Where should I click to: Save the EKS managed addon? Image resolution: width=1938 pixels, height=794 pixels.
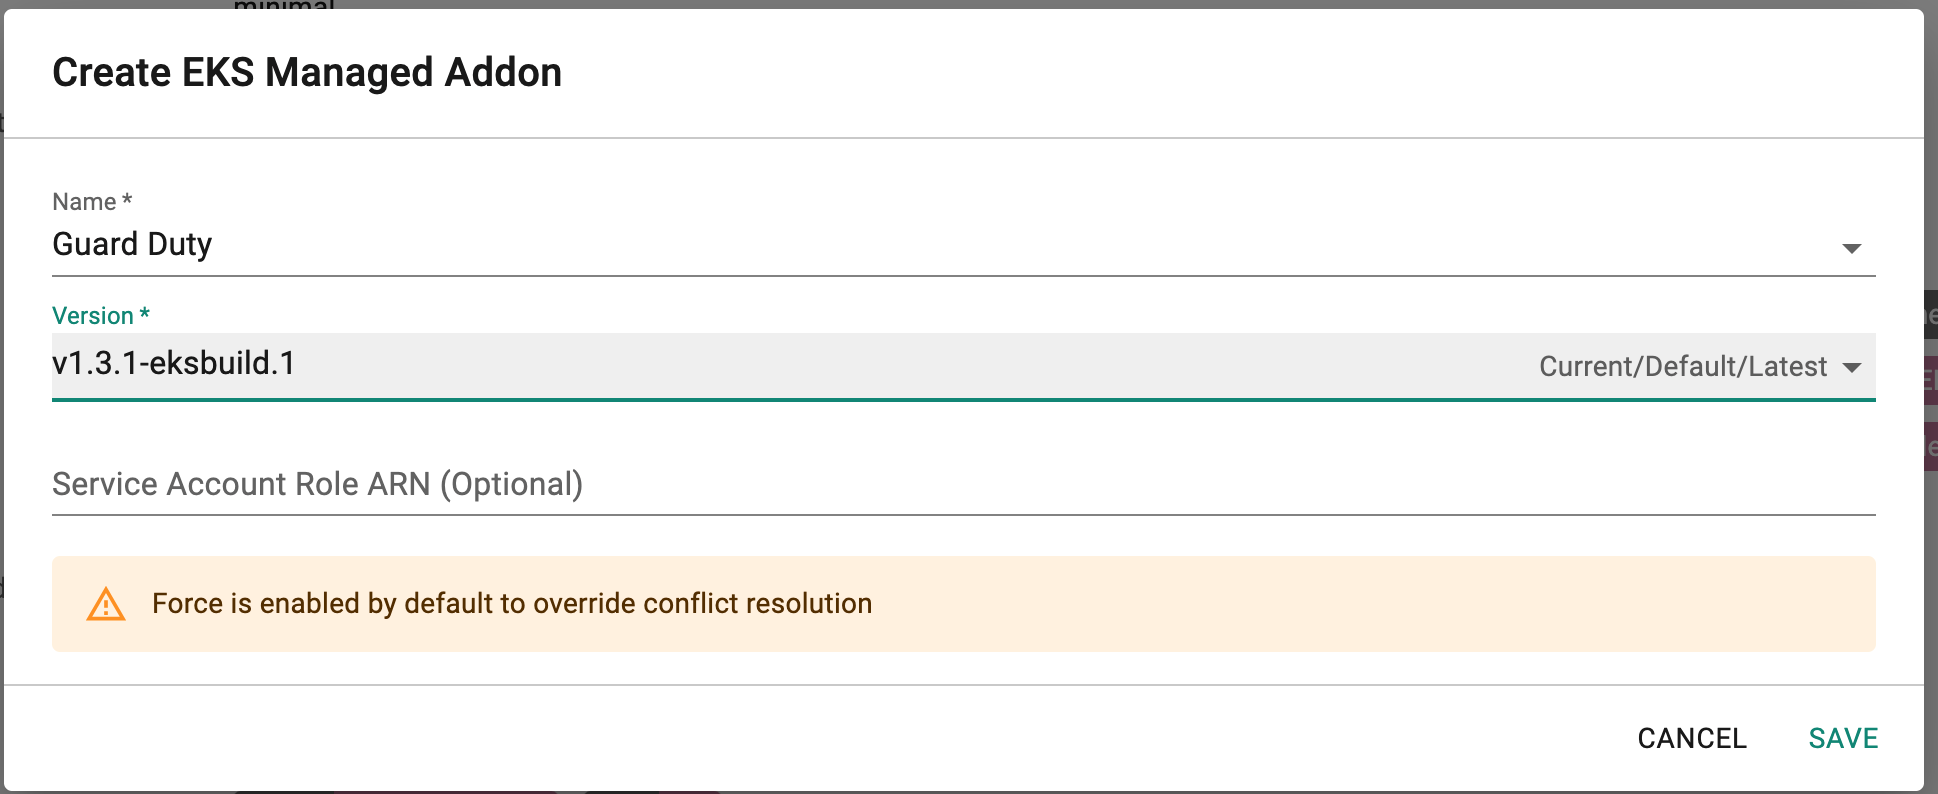(1843, 738)
